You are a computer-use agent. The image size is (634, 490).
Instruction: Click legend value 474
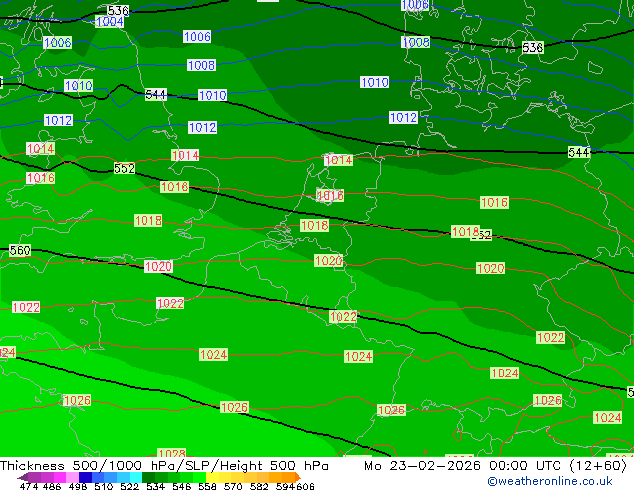29,486
